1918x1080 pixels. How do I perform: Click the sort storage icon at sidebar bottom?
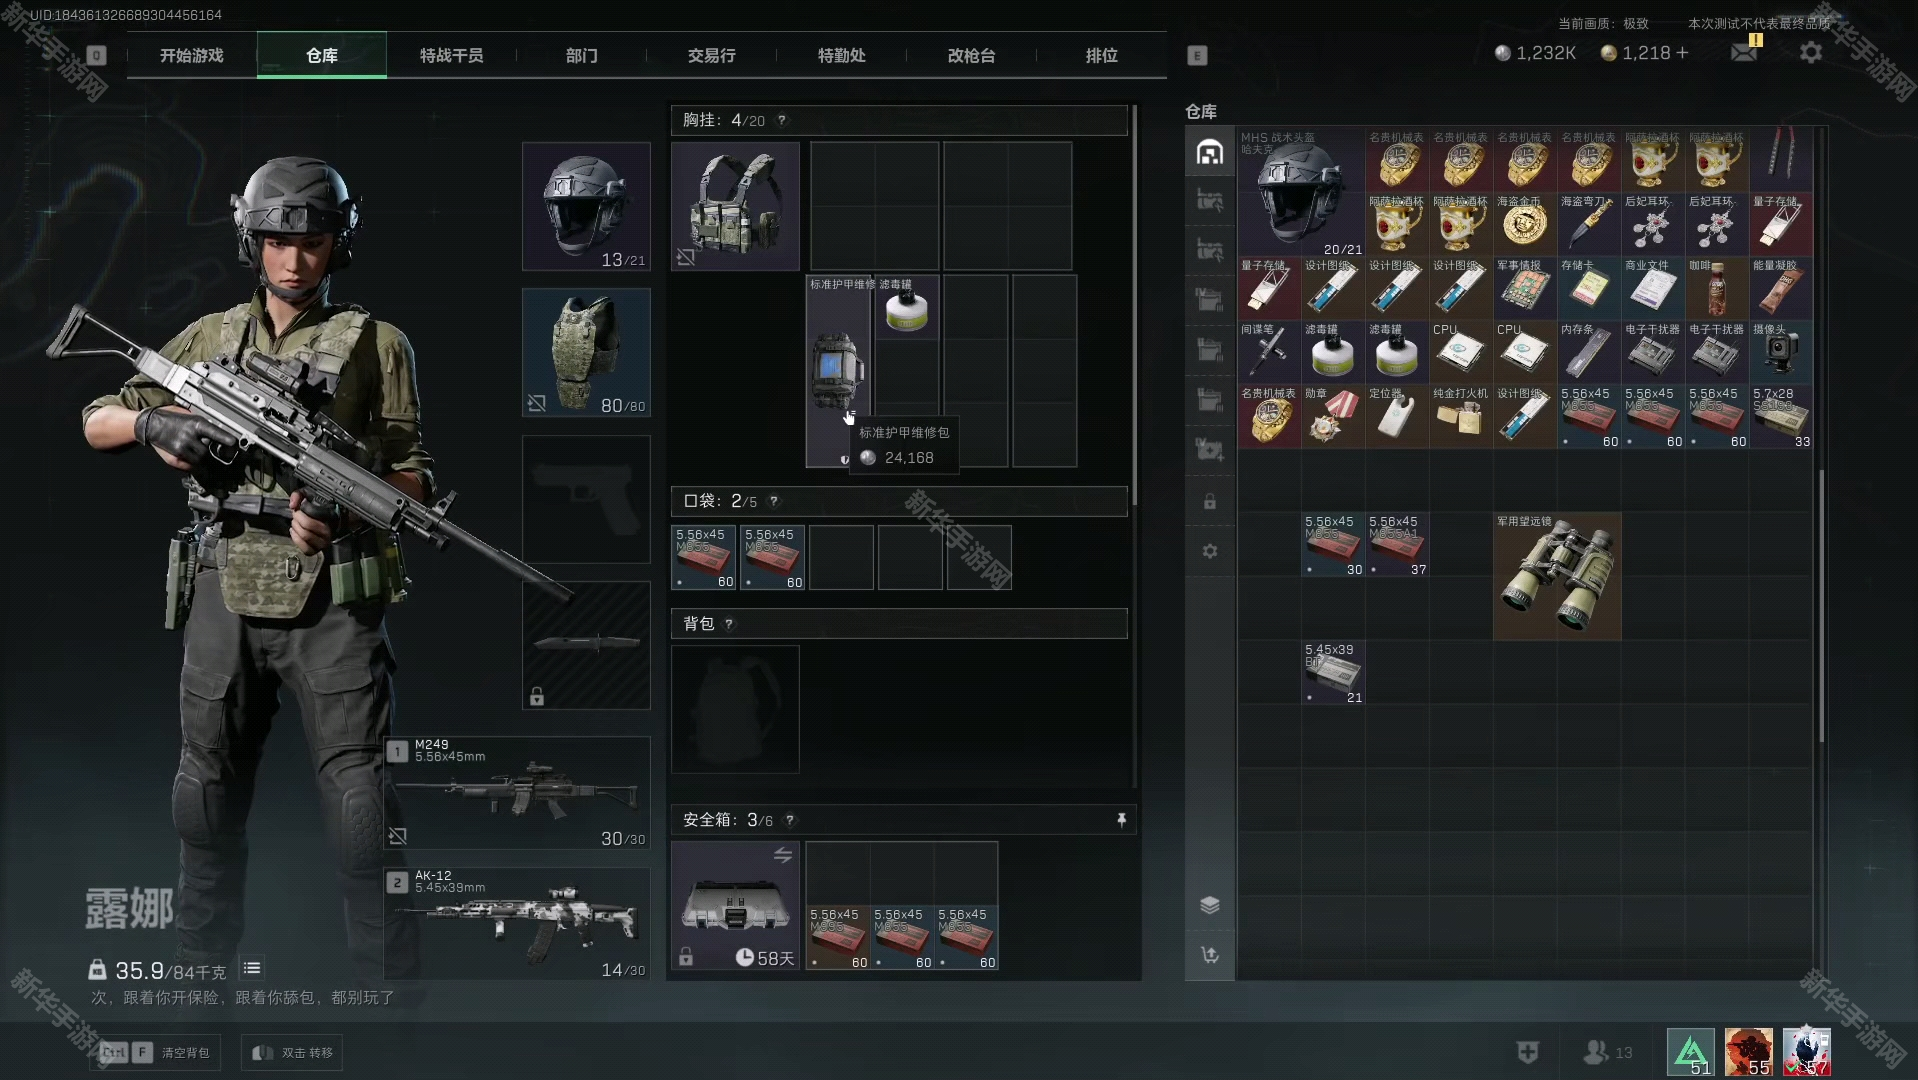[1210, 955]
